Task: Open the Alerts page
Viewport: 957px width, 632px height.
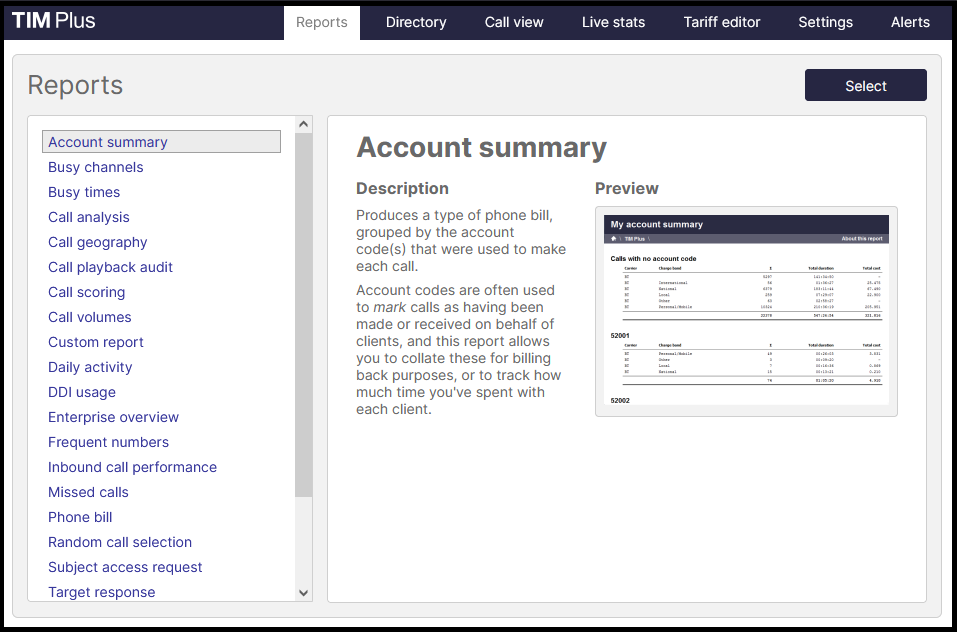Action: pos(909,22)
